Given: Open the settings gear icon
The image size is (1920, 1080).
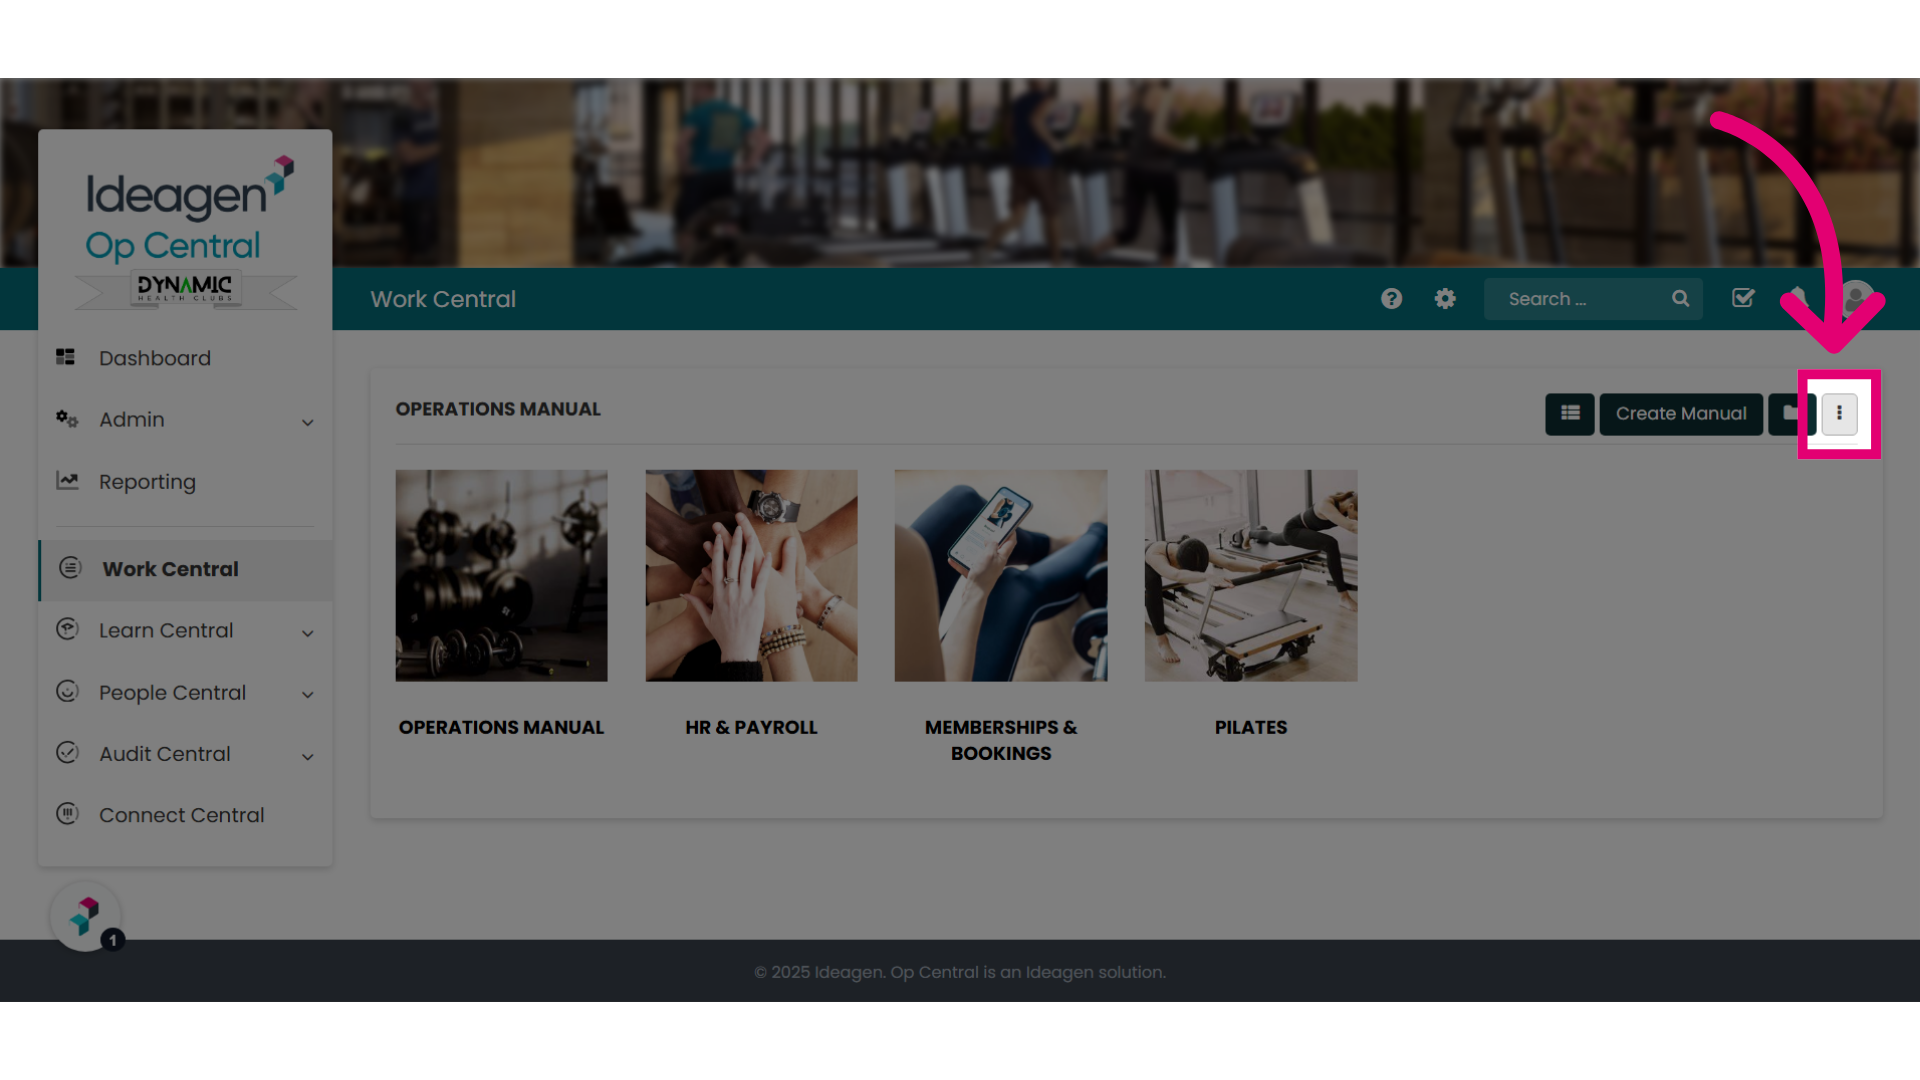Looking at the screenshot, I should [1445, 299].
